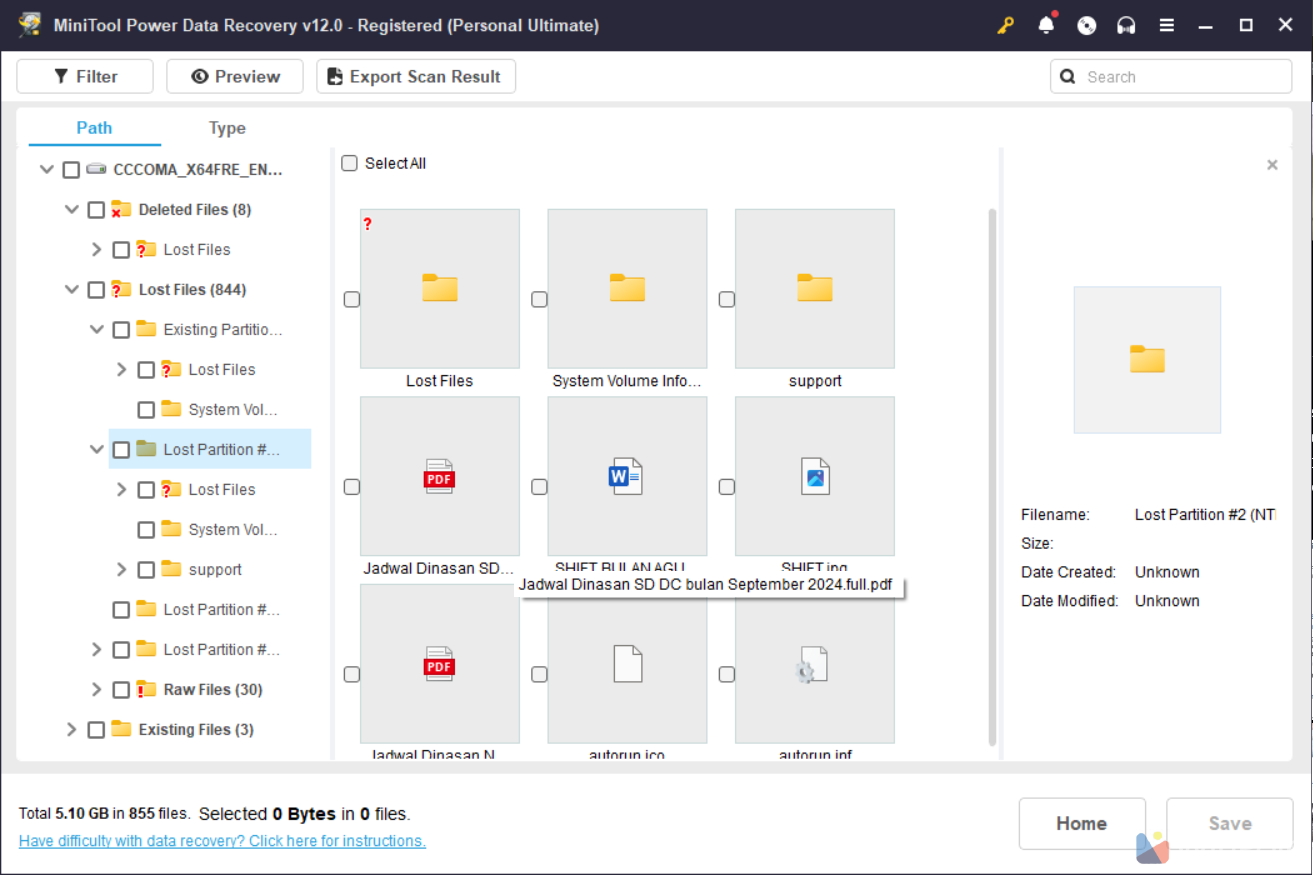Click the Export Scan Result button
This screenshot has width=1313, height=875.
415,77
